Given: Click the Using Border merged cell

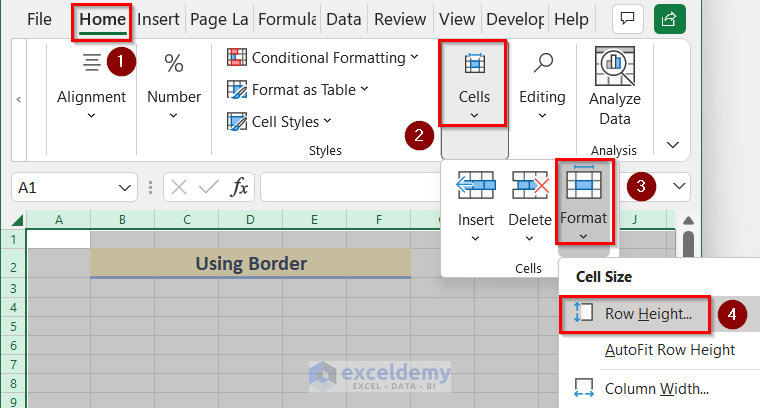Looking at the screenshot, I should (251, 264).
